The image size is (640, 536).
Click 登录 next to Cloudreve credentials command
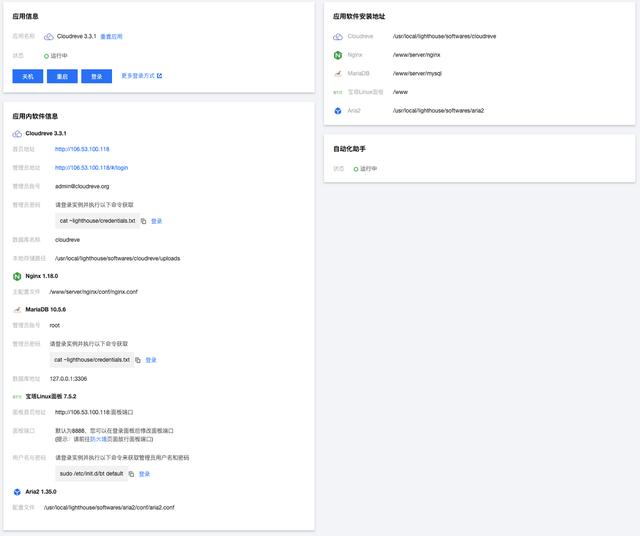[157, 221]
